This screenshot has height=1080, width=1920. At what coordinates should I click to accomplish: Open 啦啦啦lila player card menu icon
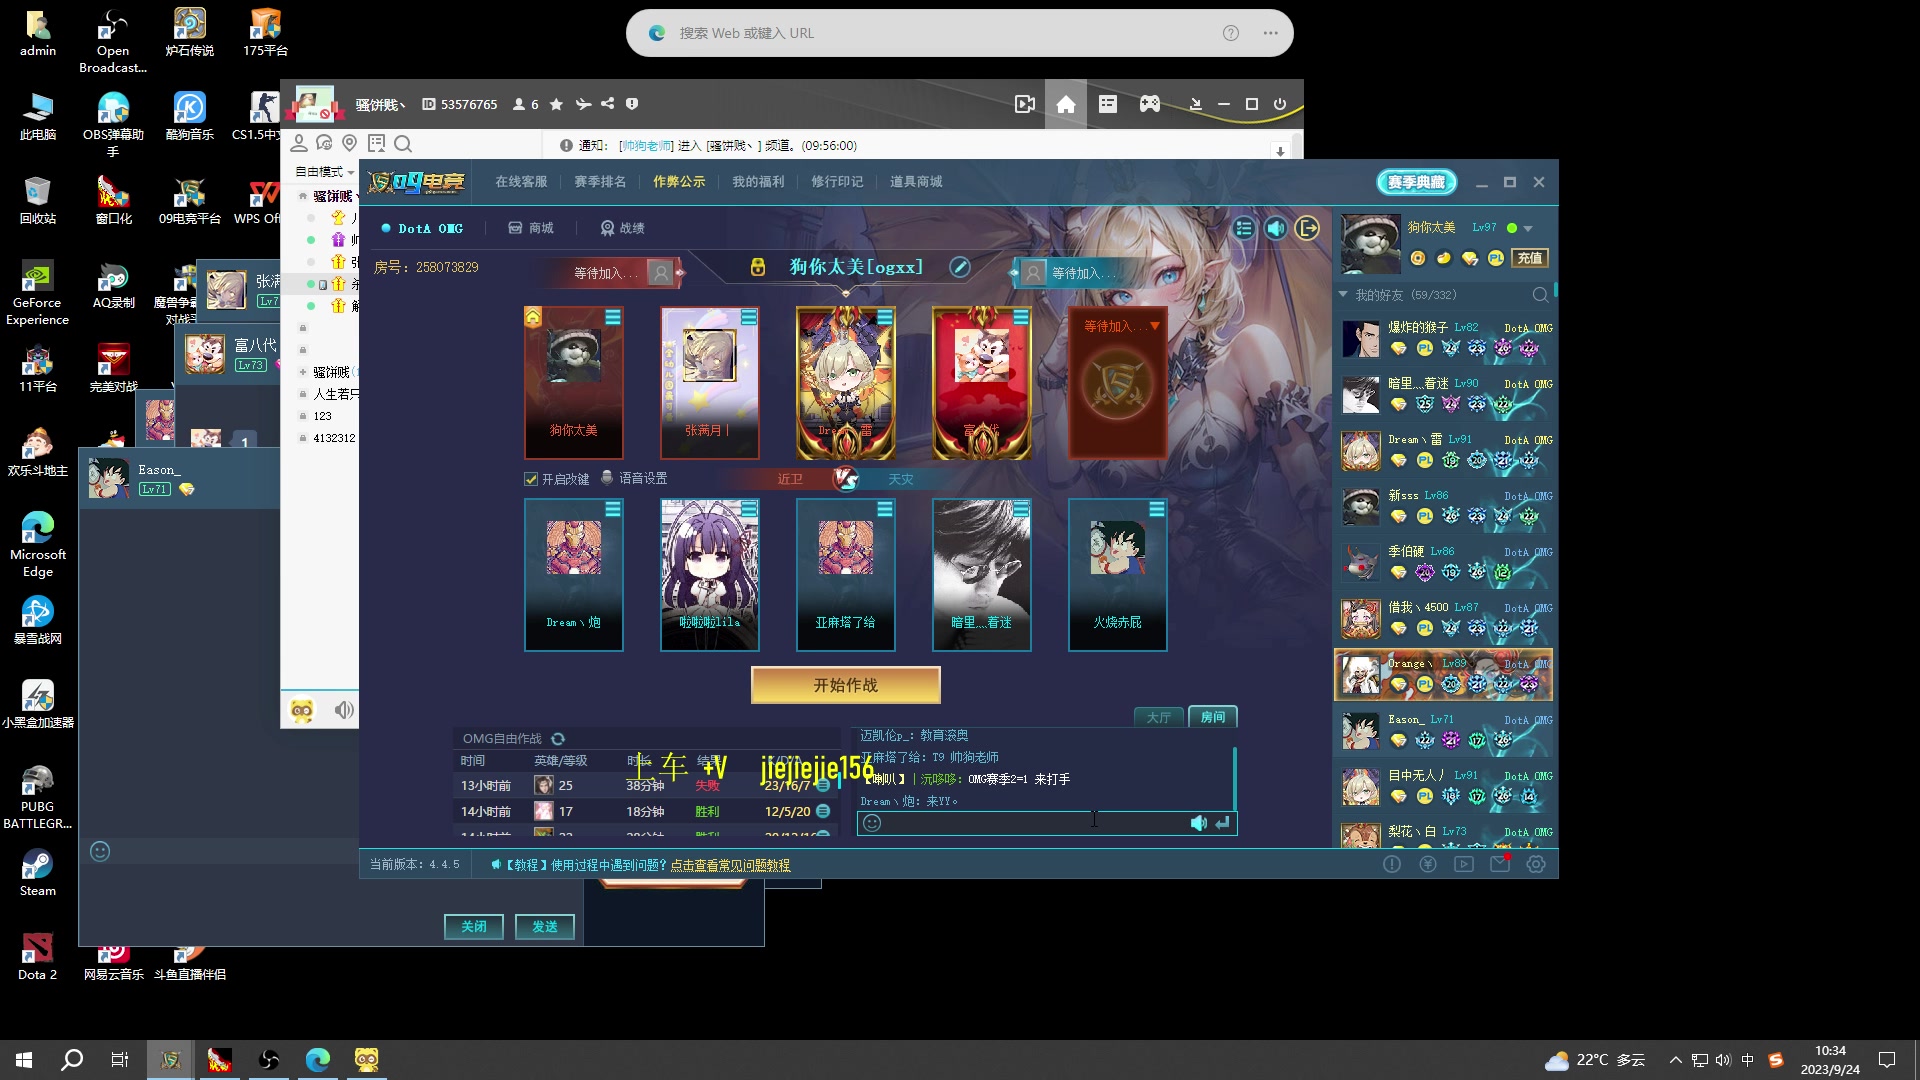tap(749, 509)
